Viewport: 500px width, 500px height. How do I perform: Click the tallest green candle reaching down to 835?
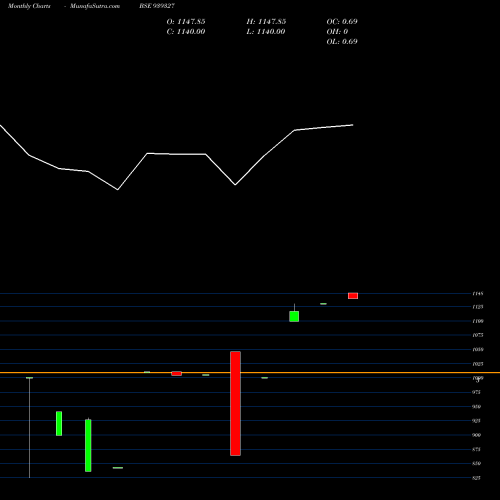pyautogui.click(x=88, y=445)
